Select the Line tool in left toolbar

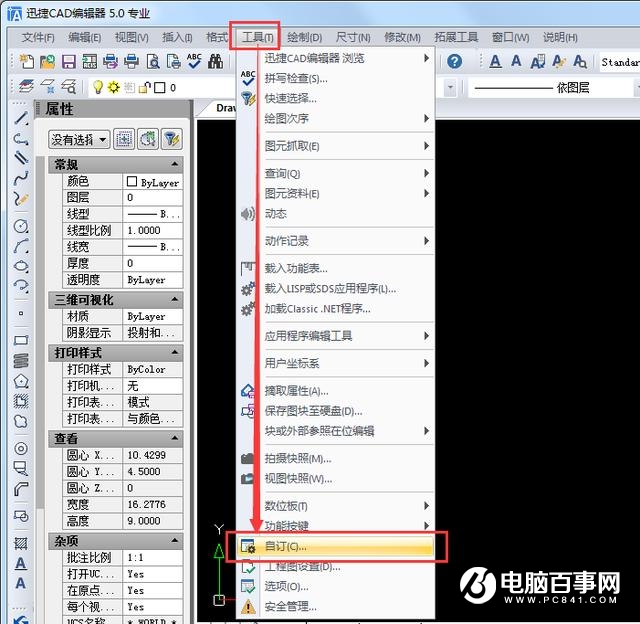(x=21, y=118)
